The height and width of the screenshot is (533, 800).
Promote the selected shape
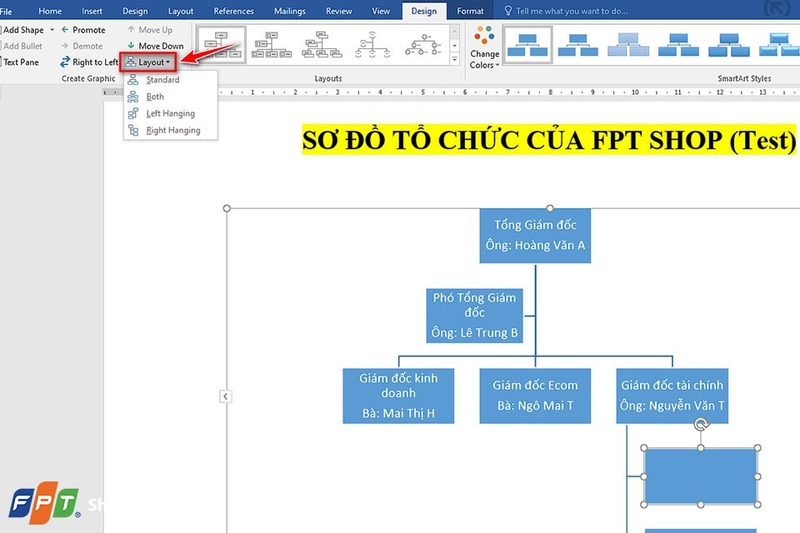point(83,30)
